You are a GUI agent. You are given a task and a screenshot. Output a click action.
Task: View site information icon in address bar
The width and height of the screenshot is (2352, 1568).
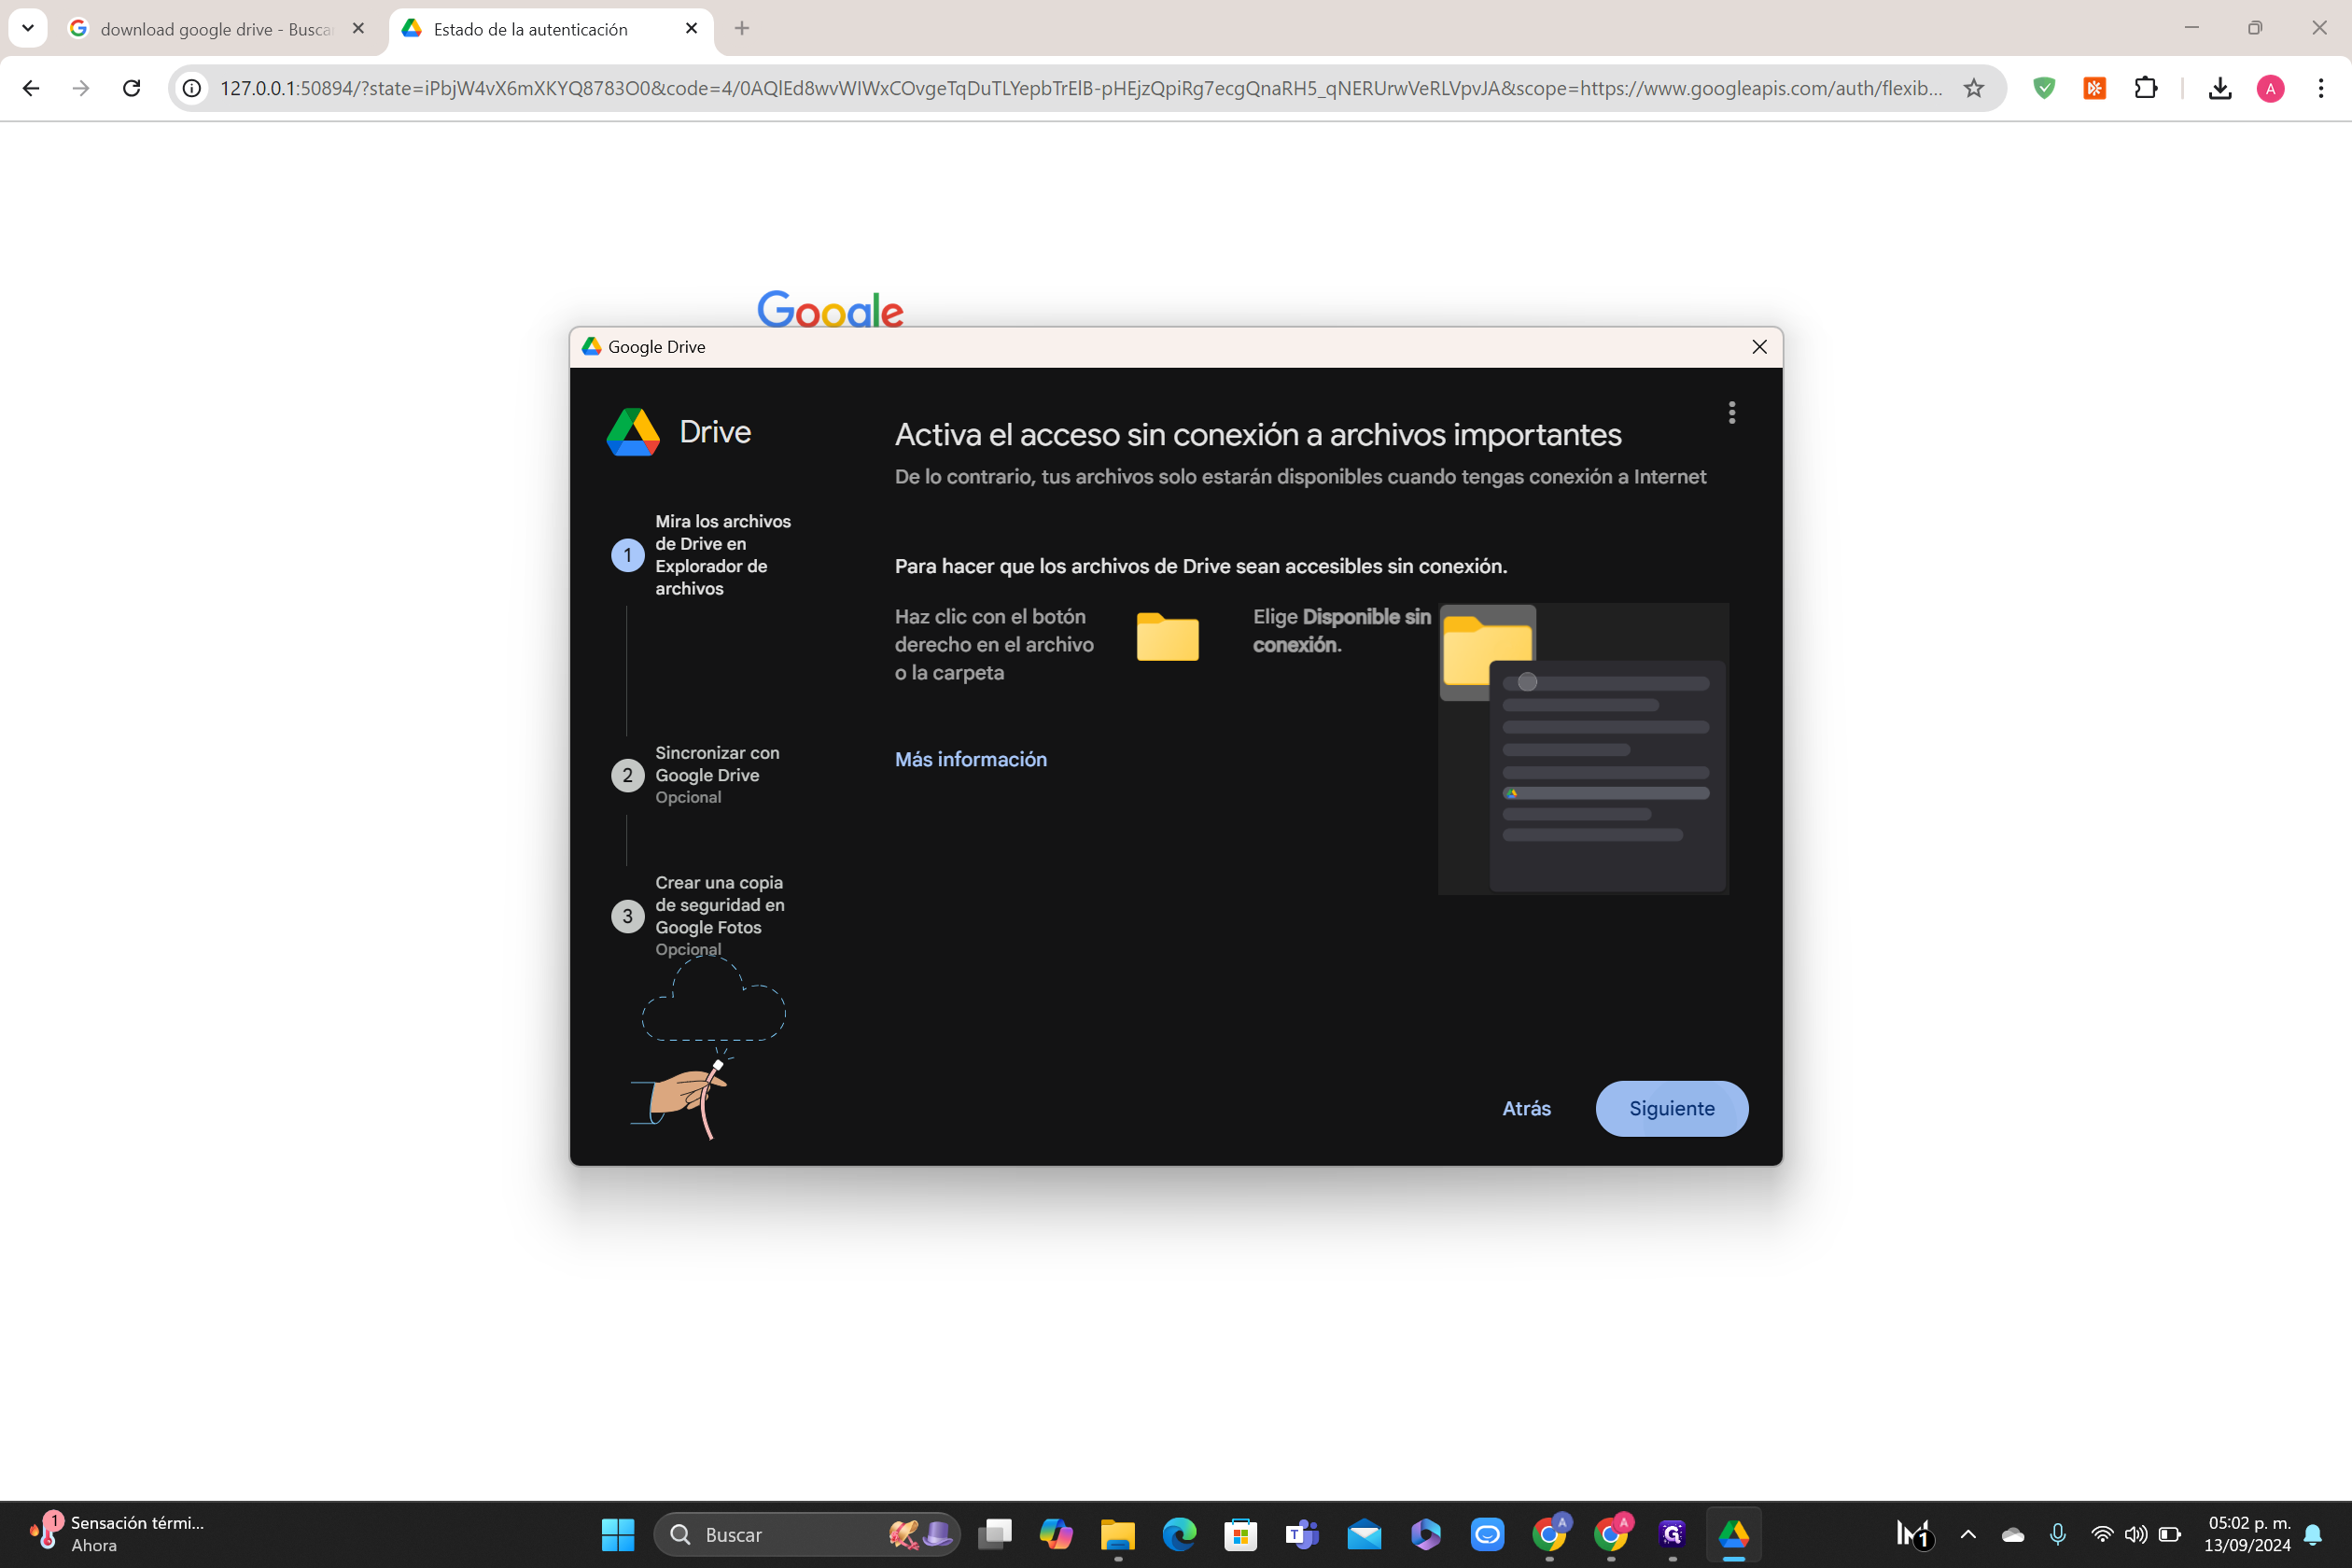point(192,88)
